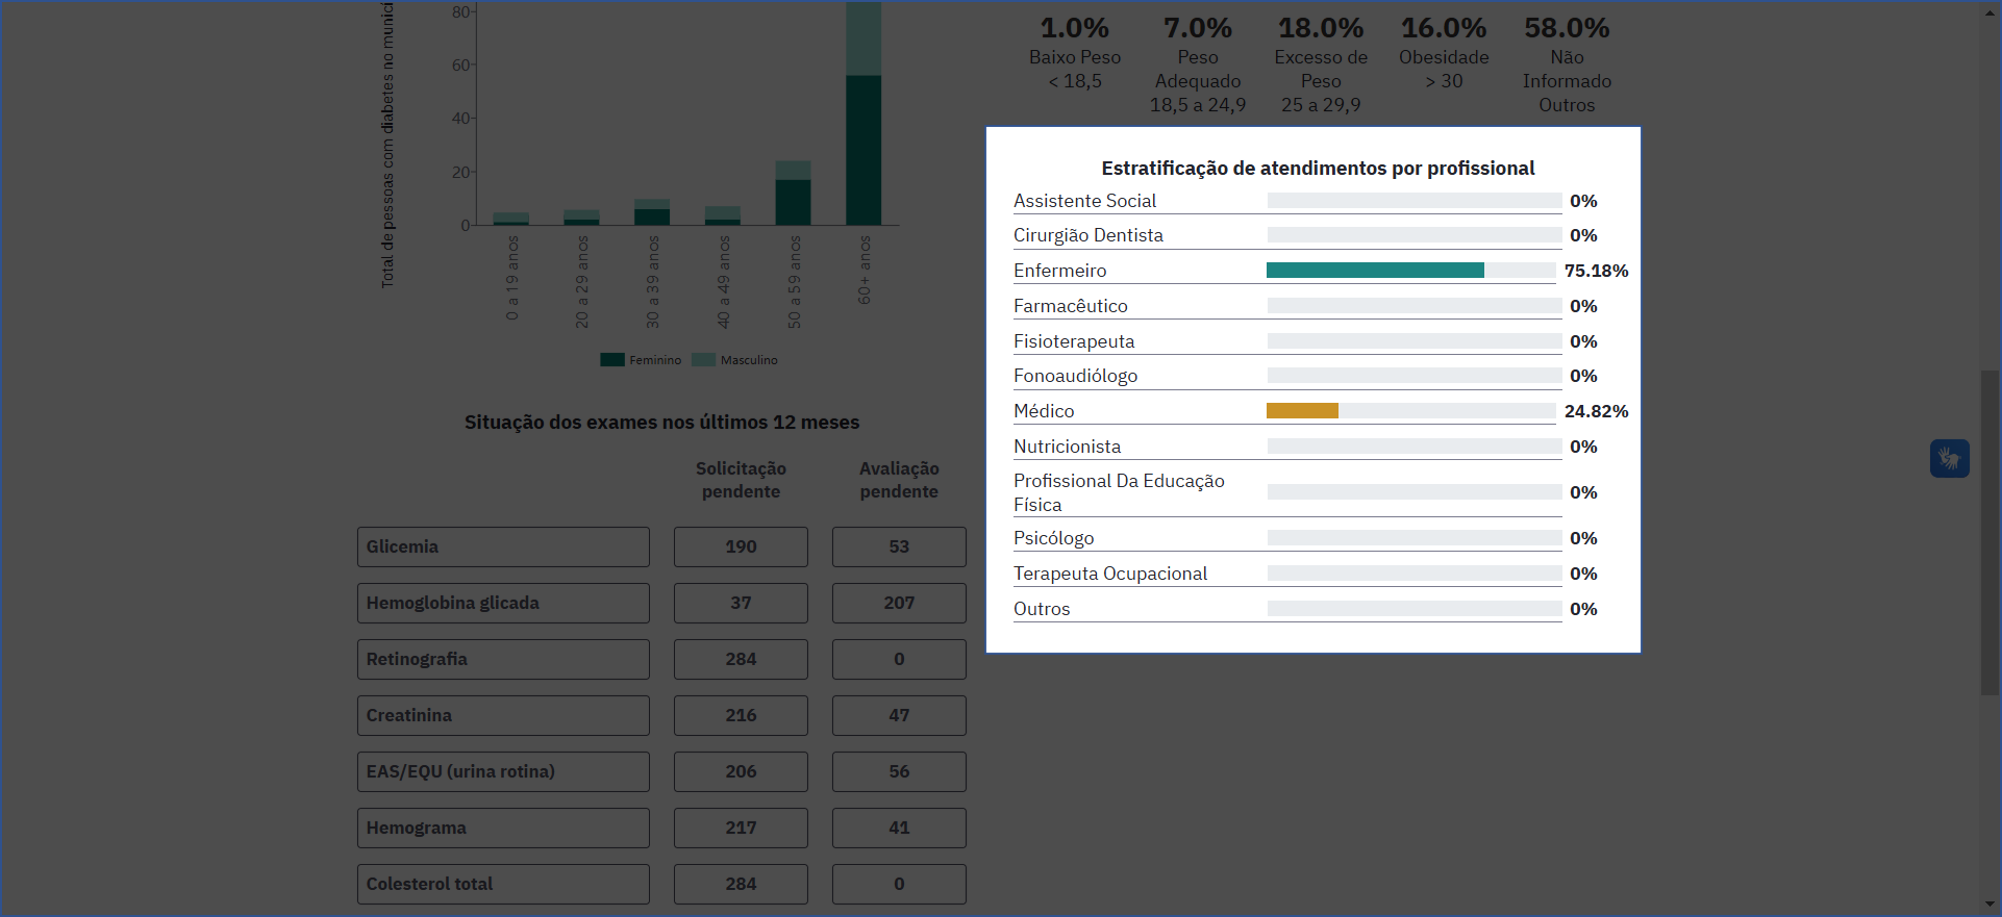The width and height of the screenshot is (2002, 917).
Task: Click the 60+ anos bar in chart
Action: [x=864, y=113]
